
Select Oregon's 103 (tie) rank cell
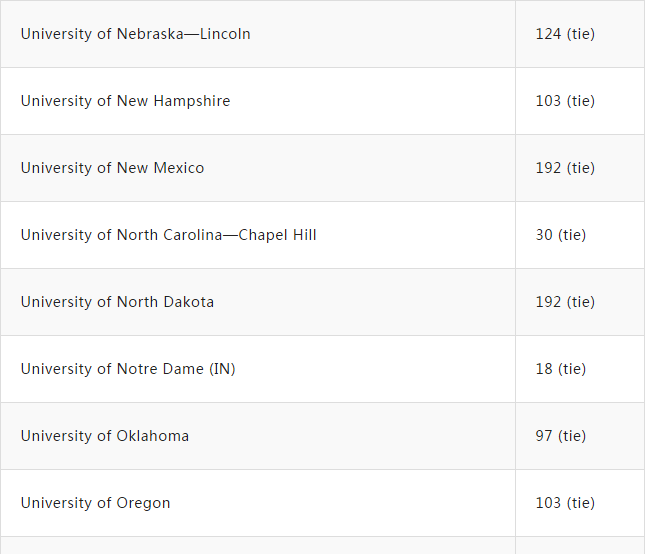(565, 503)
